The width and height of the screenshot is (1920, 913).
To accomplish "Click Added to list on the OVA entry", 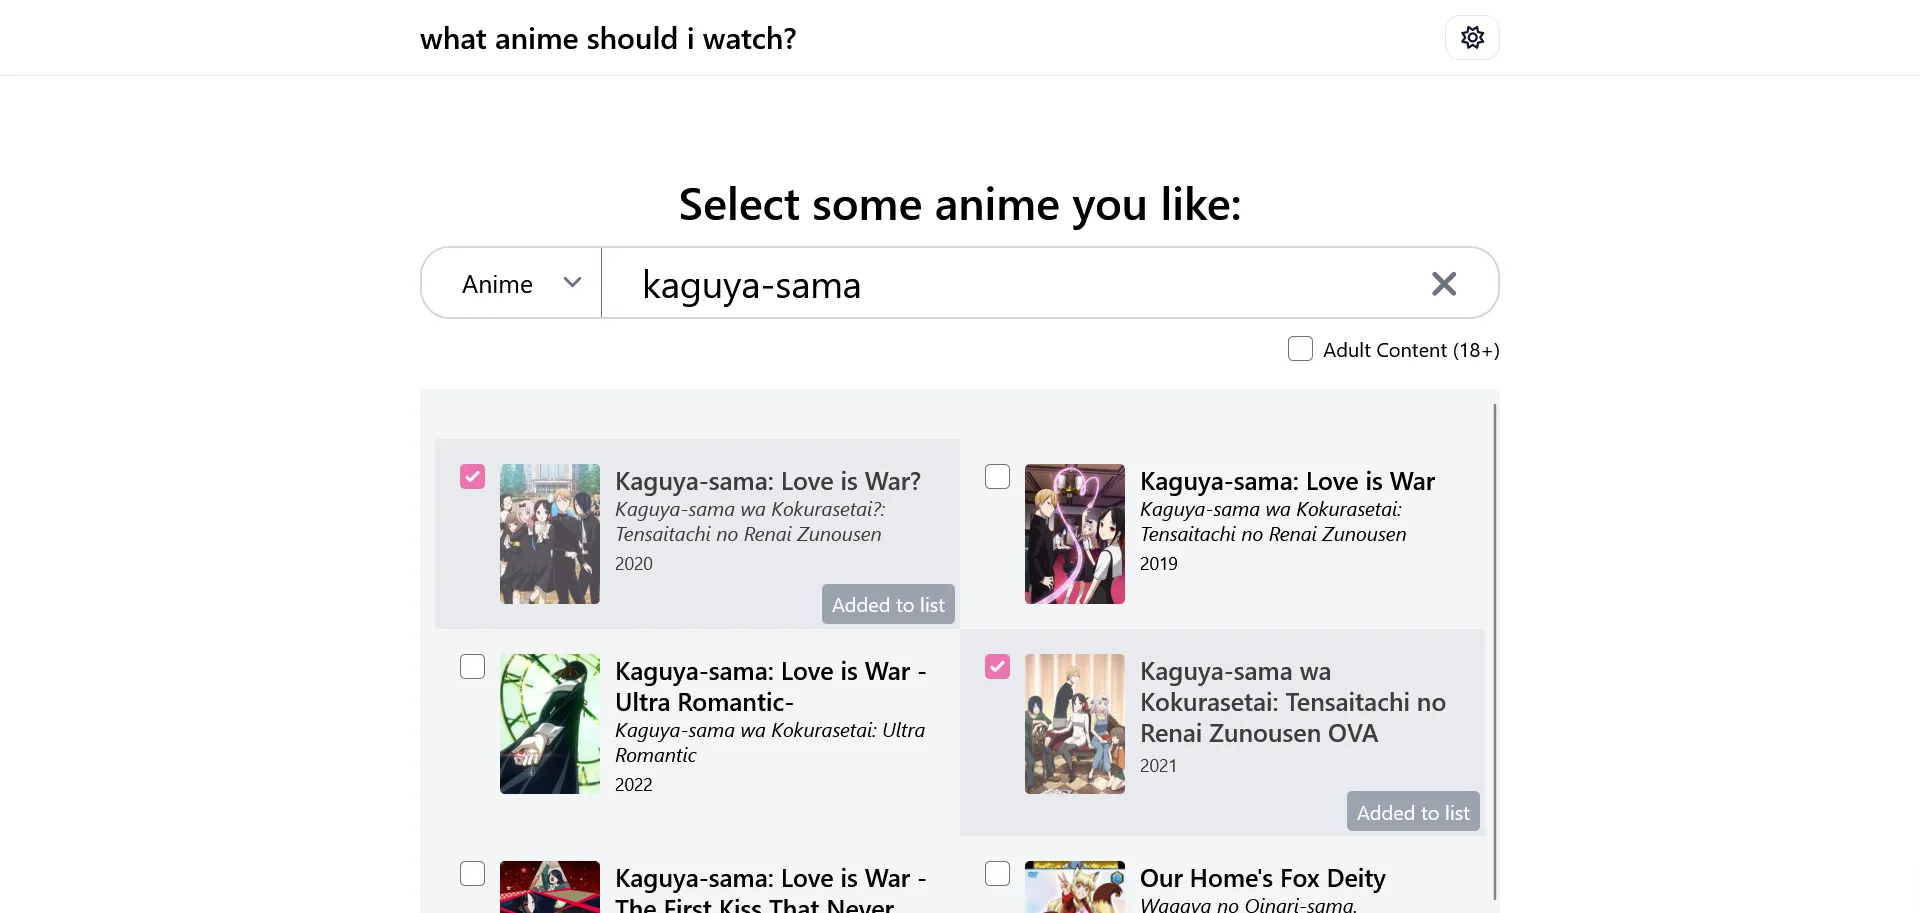I will pos(1412,811).
